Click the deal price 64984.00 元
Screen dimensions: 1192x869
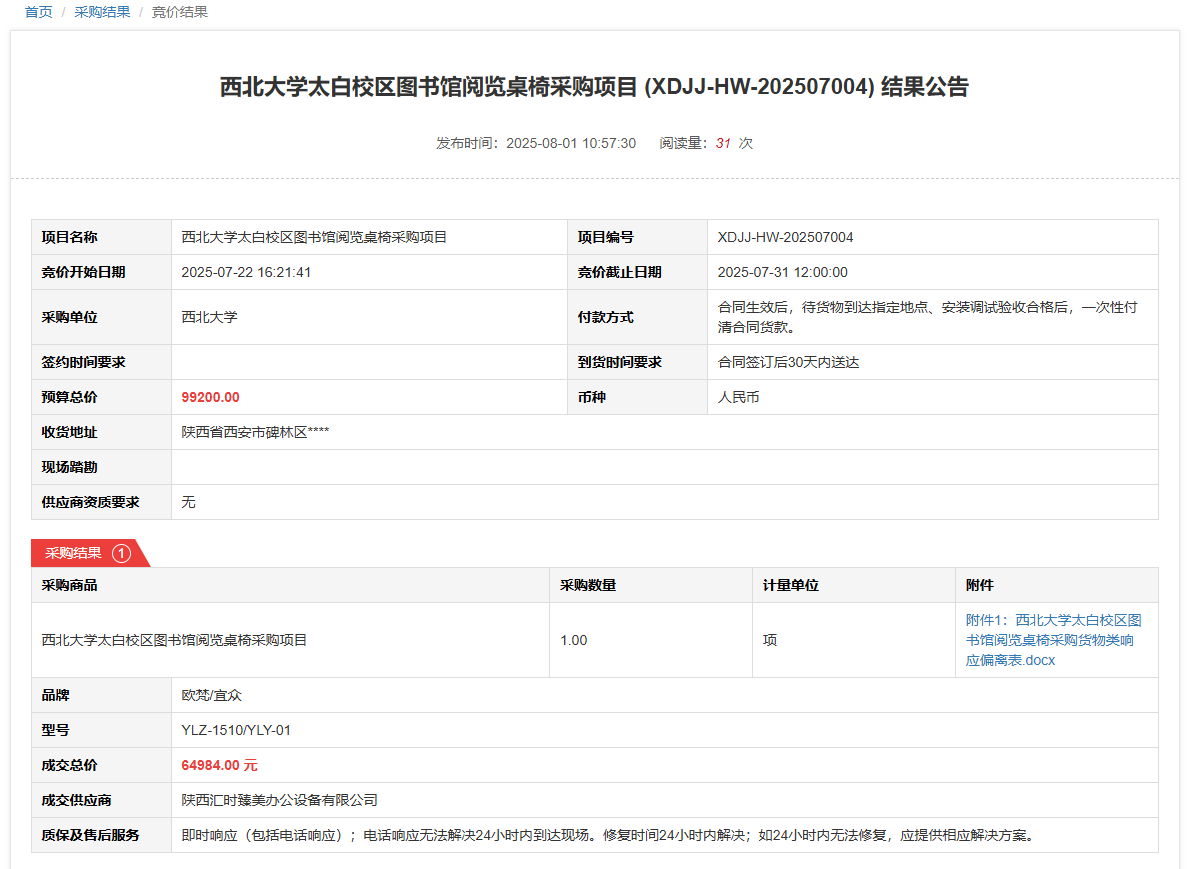[x=219, y=765]
